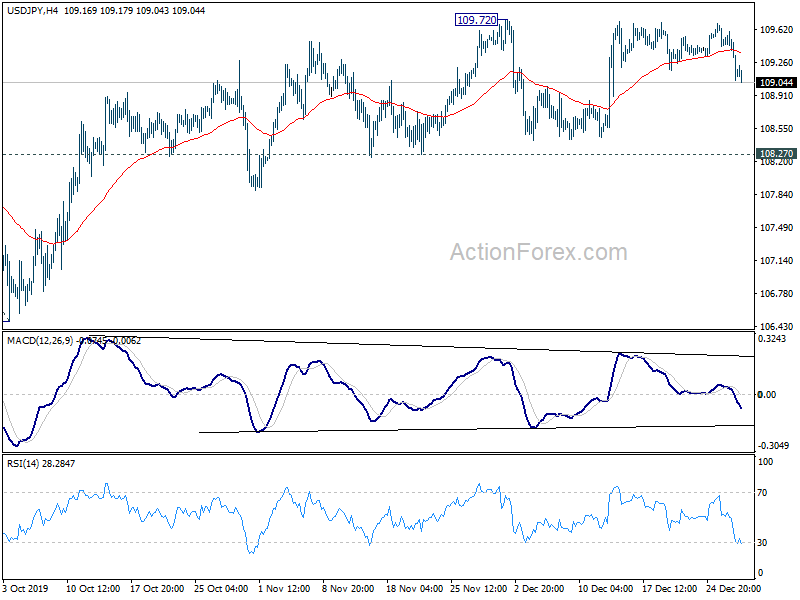Click the 24 Dec 20:00 time label
Image resolution: width=800 pixels, height=600 pixels.
733,589
